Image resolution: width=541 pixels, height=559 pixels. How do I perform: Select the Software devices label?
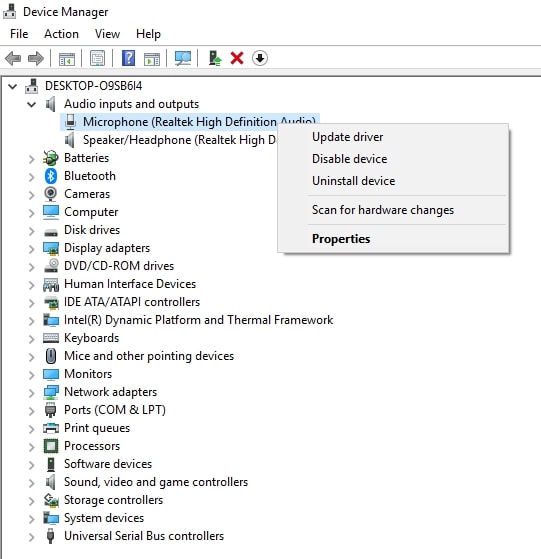pos(108,464)
